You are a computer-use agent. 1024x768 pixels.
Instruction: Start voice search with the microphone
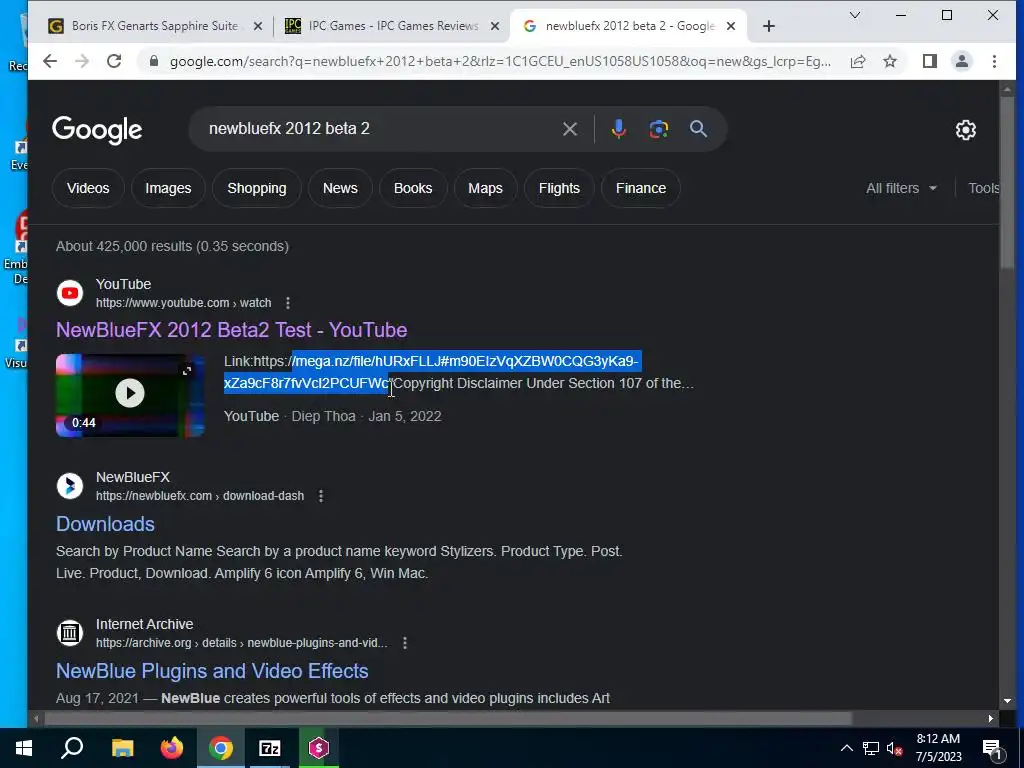click(618, 129)
